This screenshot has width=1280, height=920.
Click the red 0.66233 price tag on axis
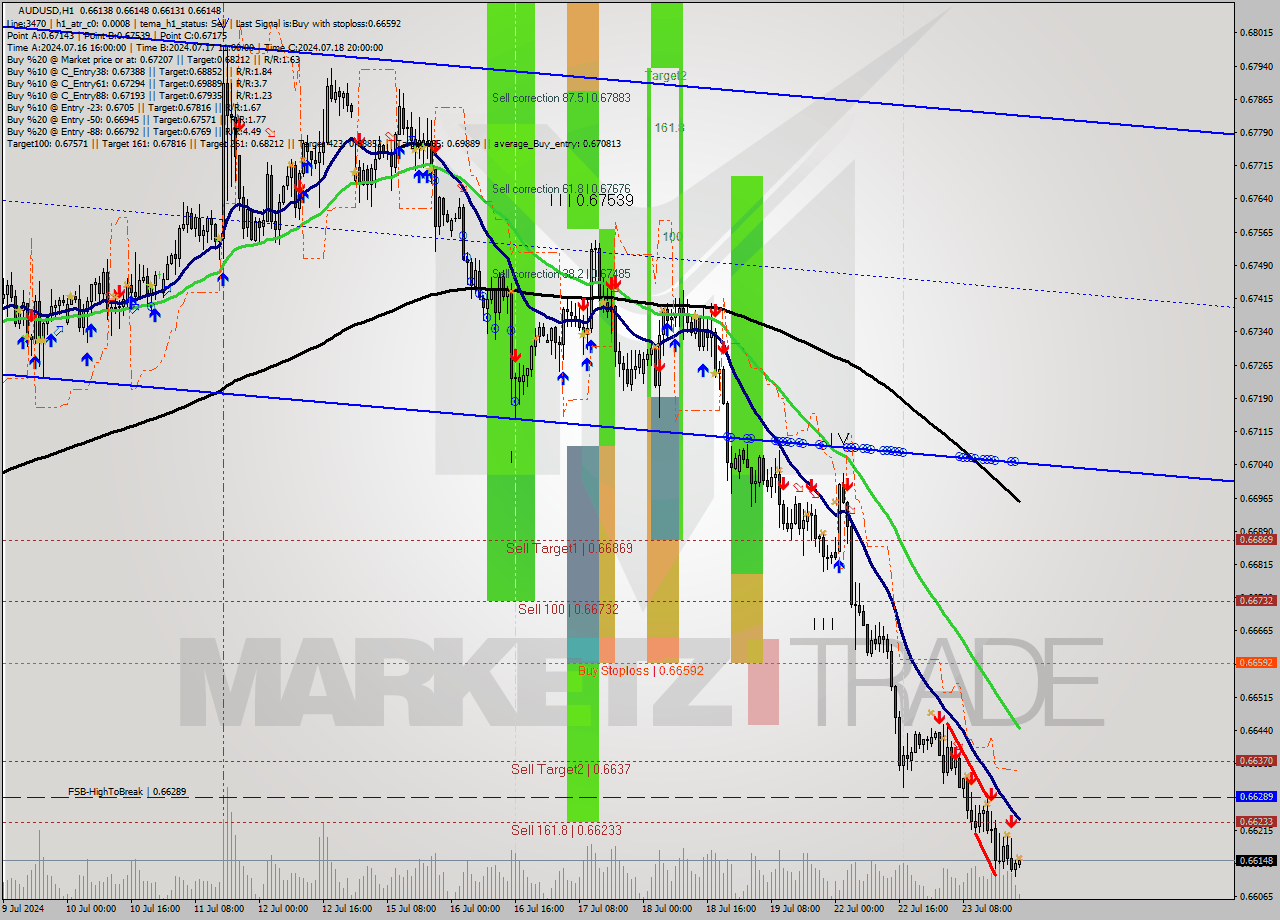coord(1256,822)
